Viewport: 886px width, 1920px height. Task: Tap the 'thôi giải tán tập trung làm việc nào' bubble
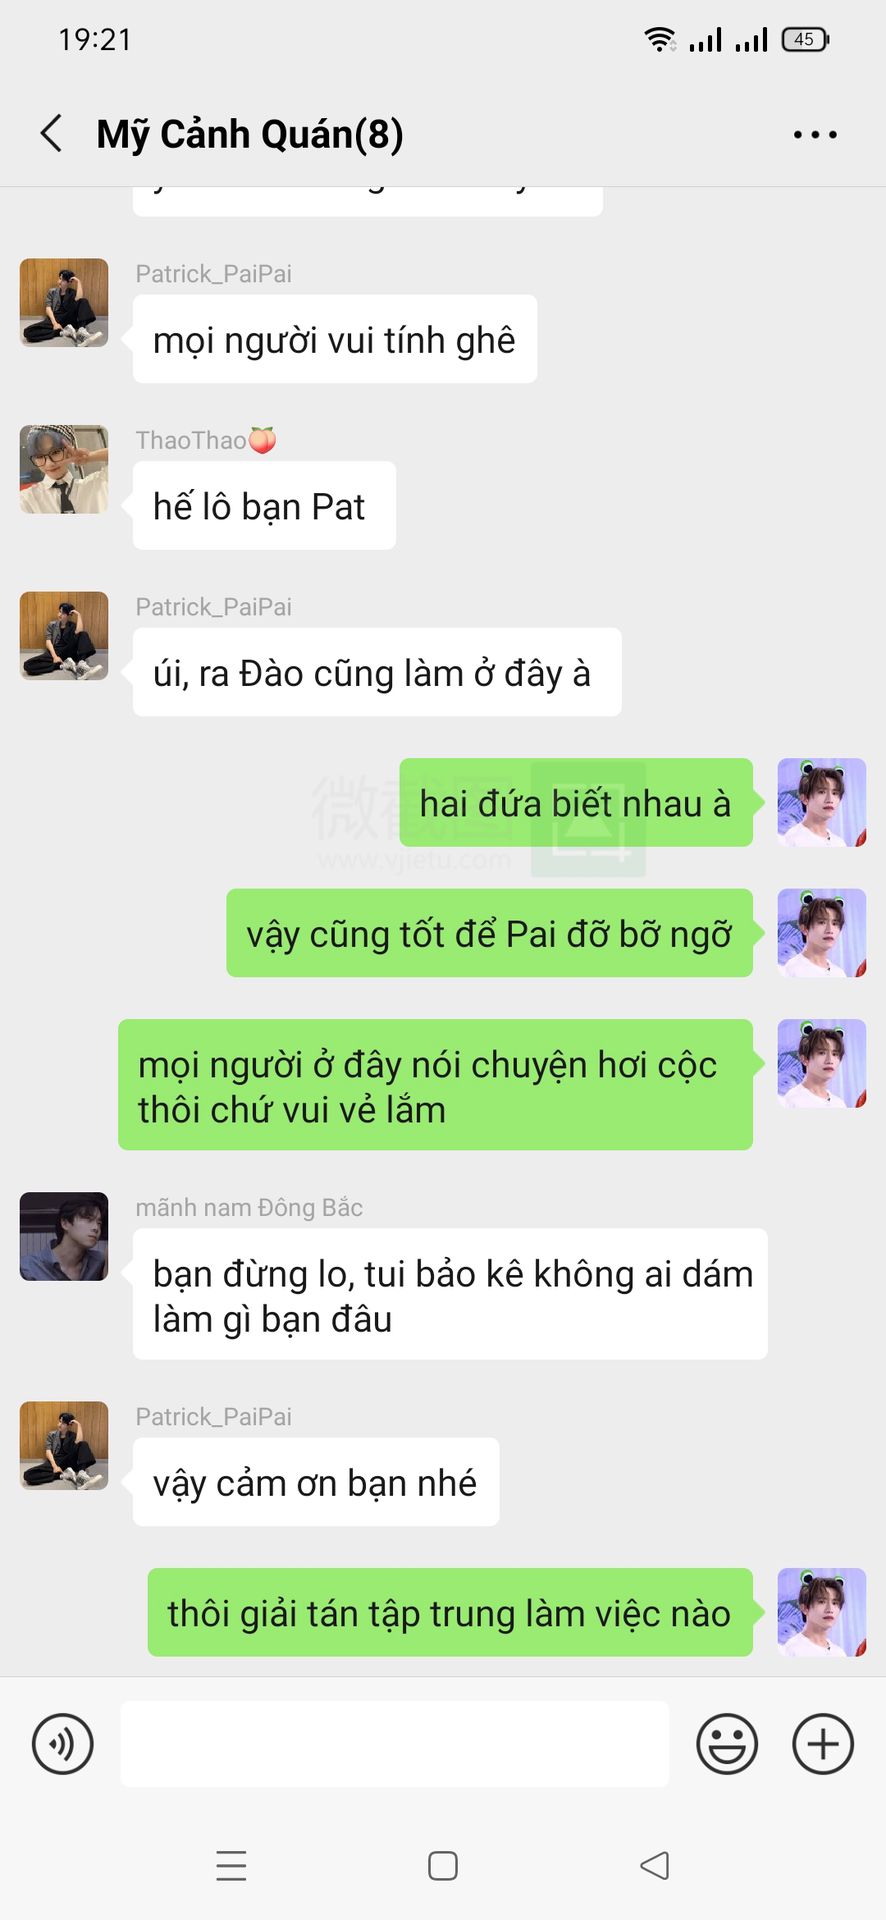450,1612
